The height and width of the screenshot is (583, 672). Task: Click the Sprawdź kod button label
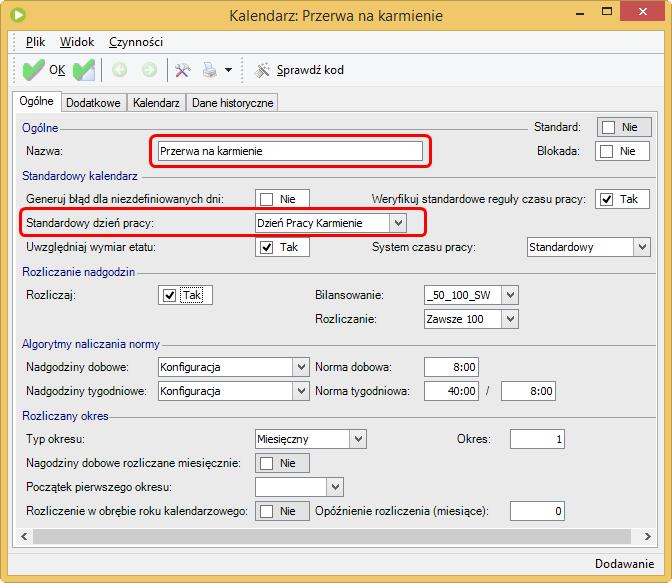(310, 70)
